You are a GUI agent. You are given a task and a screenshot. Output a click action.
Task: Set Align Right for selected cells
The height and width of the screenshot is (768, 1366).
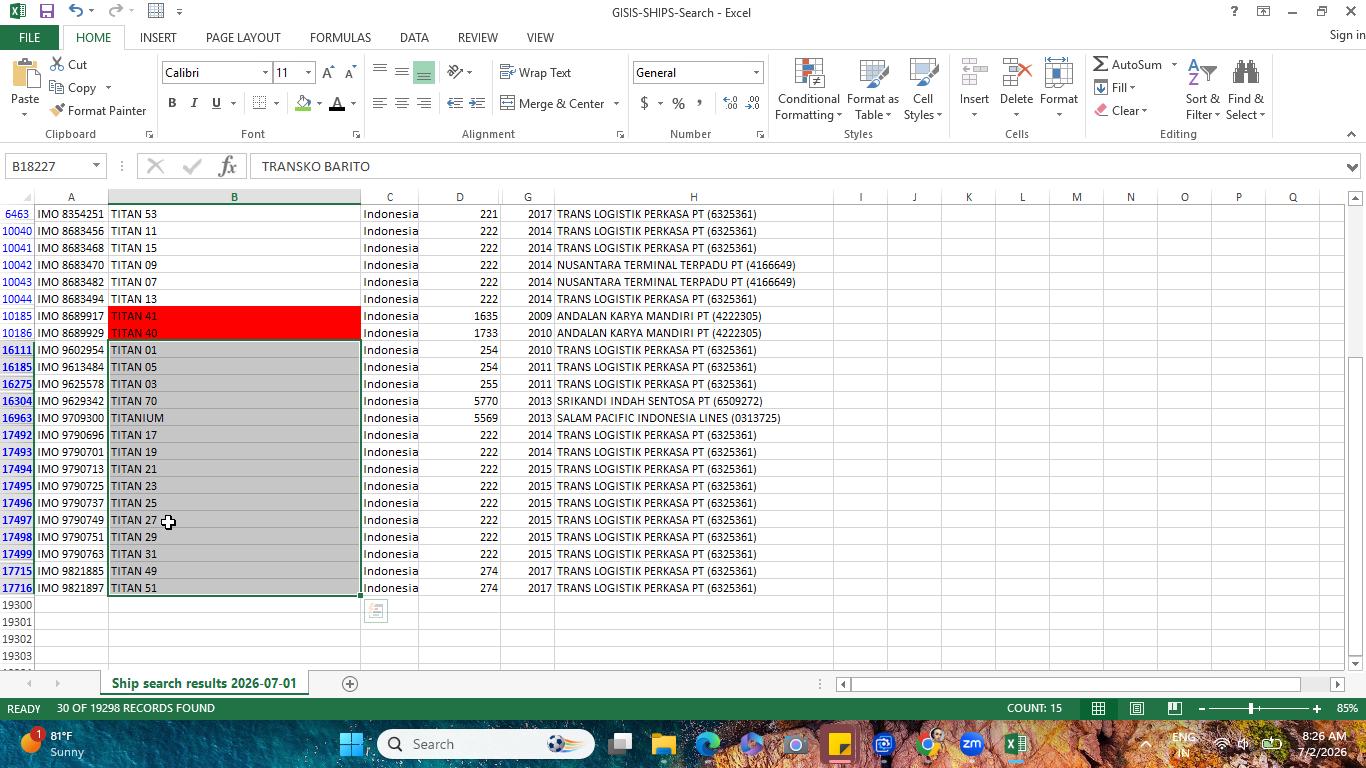tap(424, 104)
